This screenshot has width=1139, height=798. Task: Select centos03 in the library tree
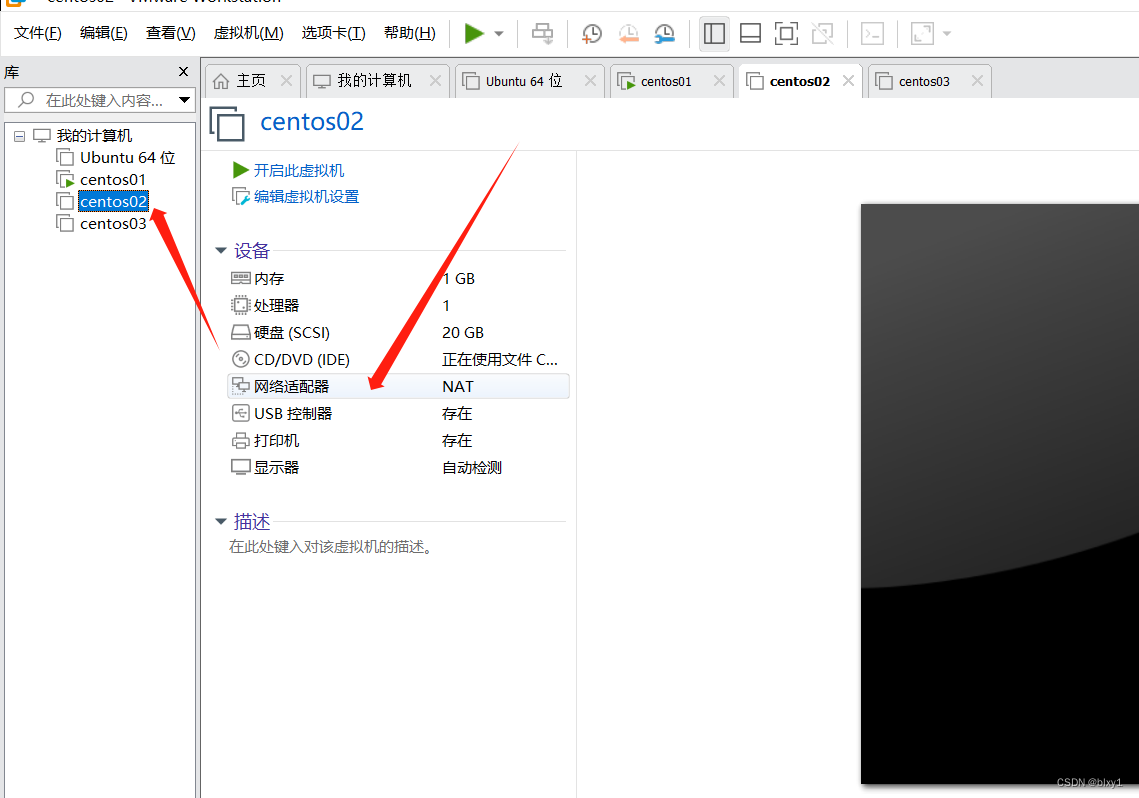point(113,224)
